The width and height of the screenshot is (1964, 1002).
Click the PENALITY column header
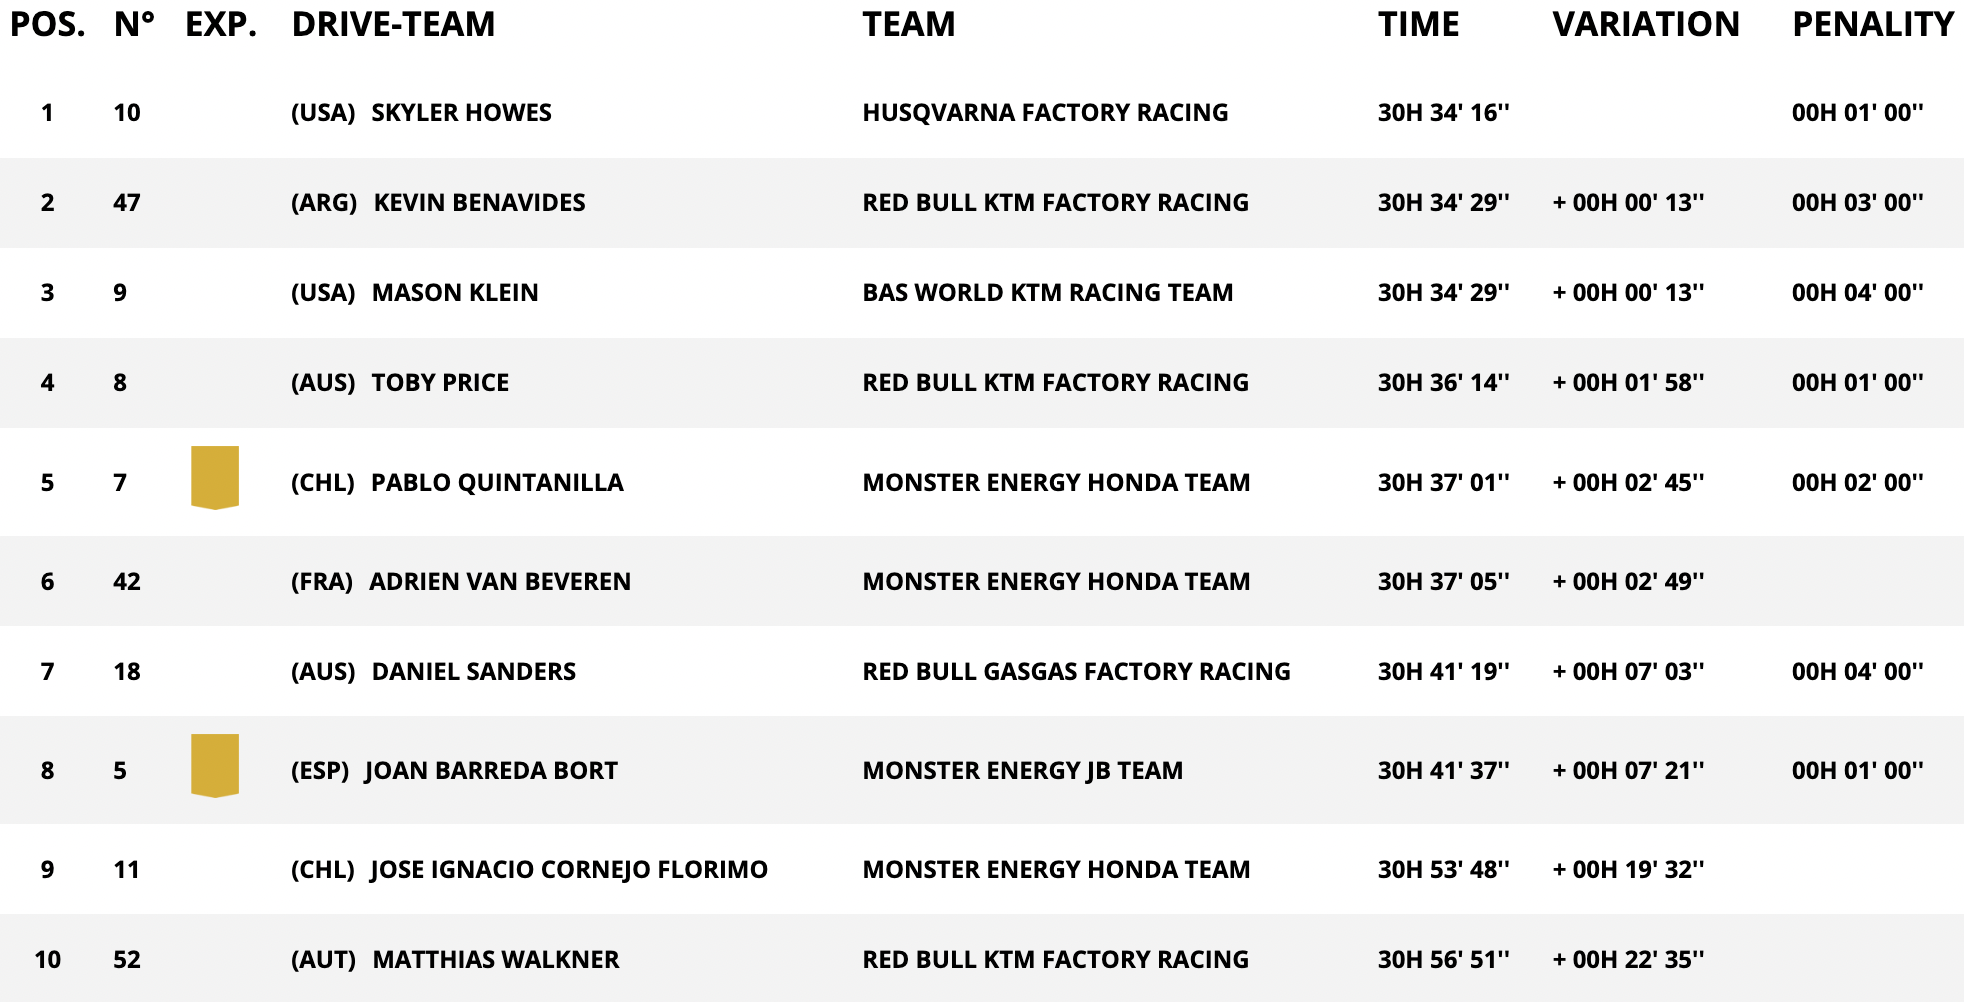[x=1872, y=24]
